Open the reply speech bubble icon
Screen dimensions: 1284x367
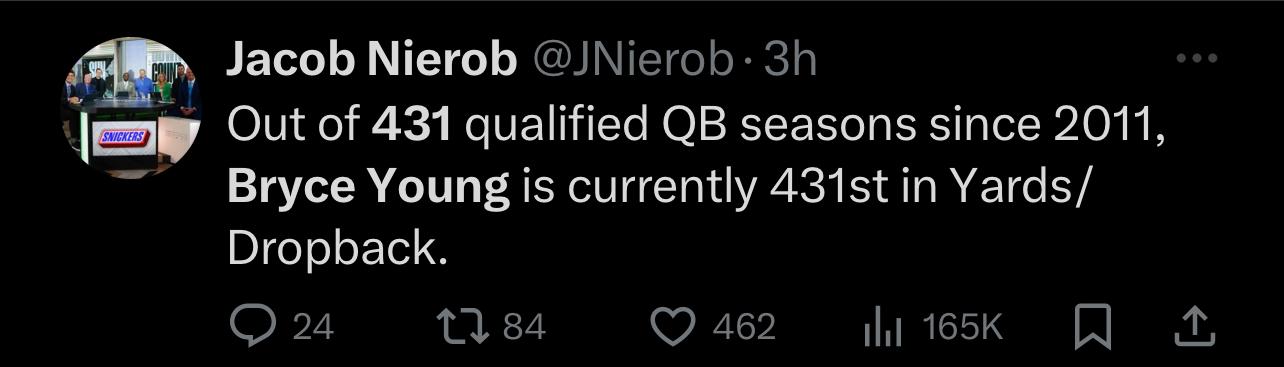coord(255,326)
